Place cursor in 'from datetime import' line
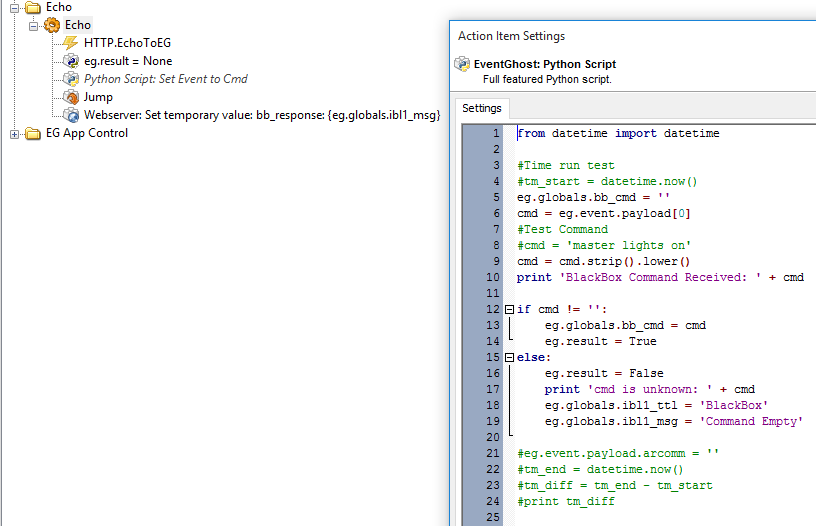816x526 pixels. [x=618, y=133]
